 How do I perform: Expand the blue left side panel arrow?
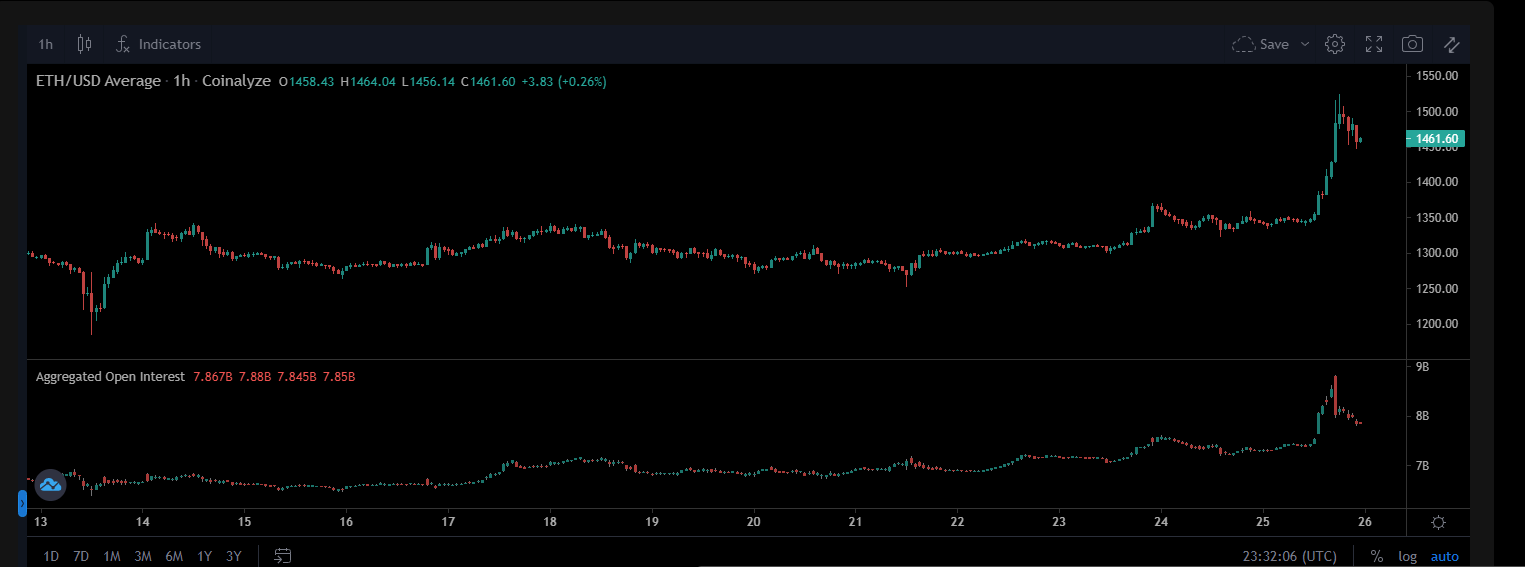22,503
